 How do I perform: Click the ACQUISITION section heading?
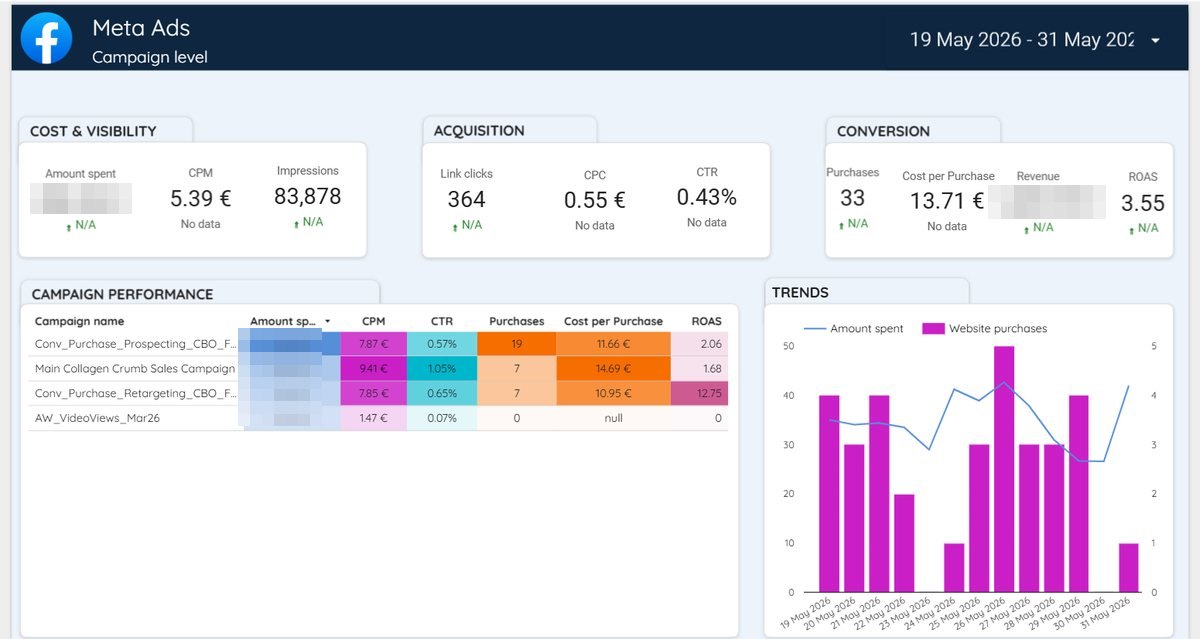[x=479, y=131]
